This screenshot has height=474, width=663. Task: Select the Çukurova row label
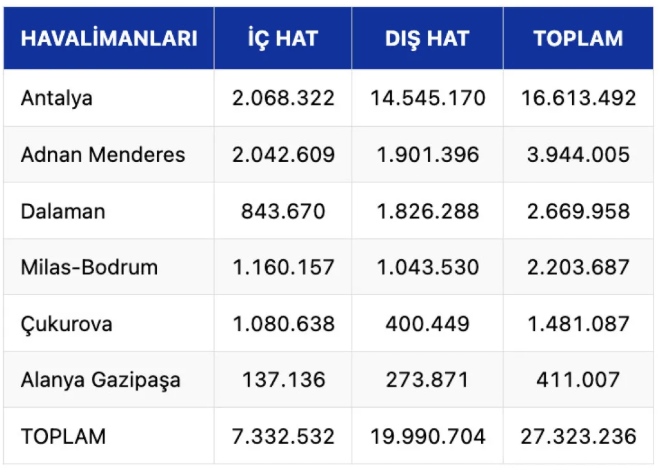click(x=66, y=324)
